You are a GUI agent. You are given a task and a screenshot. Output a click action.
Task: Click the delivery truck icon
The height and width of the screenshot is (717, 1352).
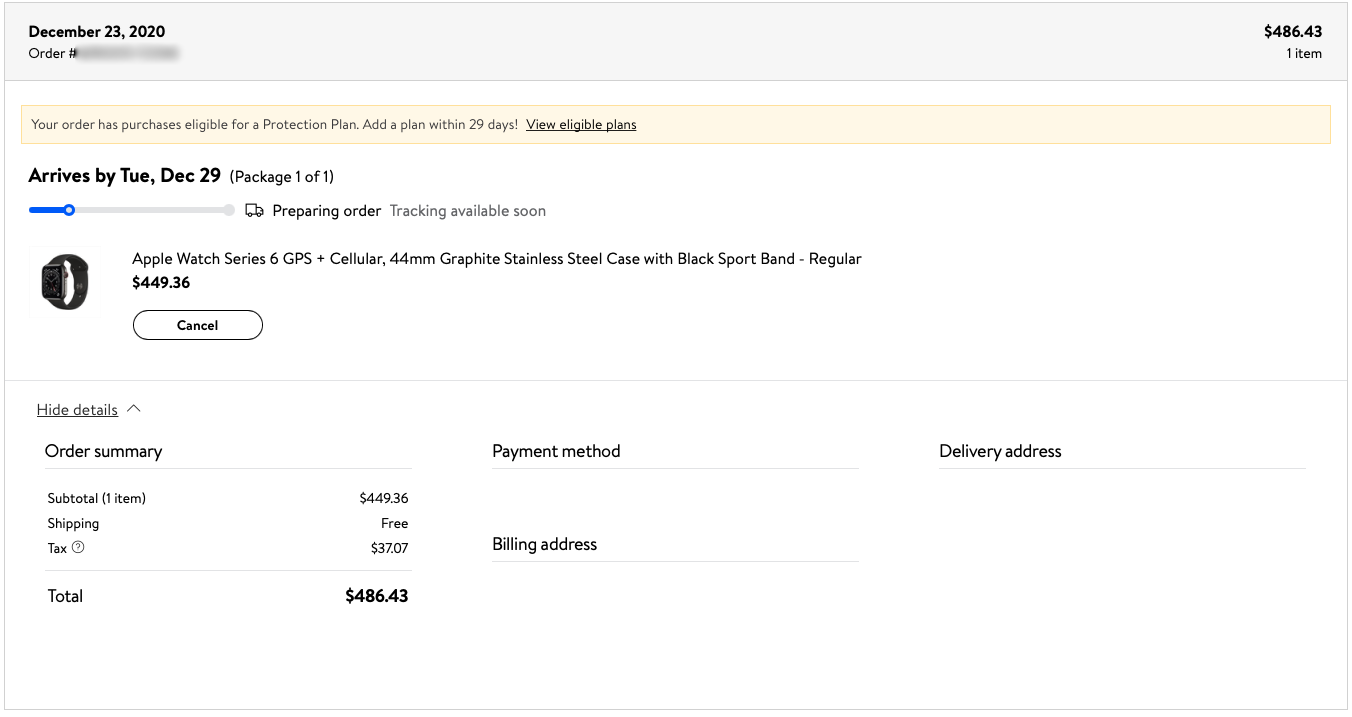click(x=254, y=211)
